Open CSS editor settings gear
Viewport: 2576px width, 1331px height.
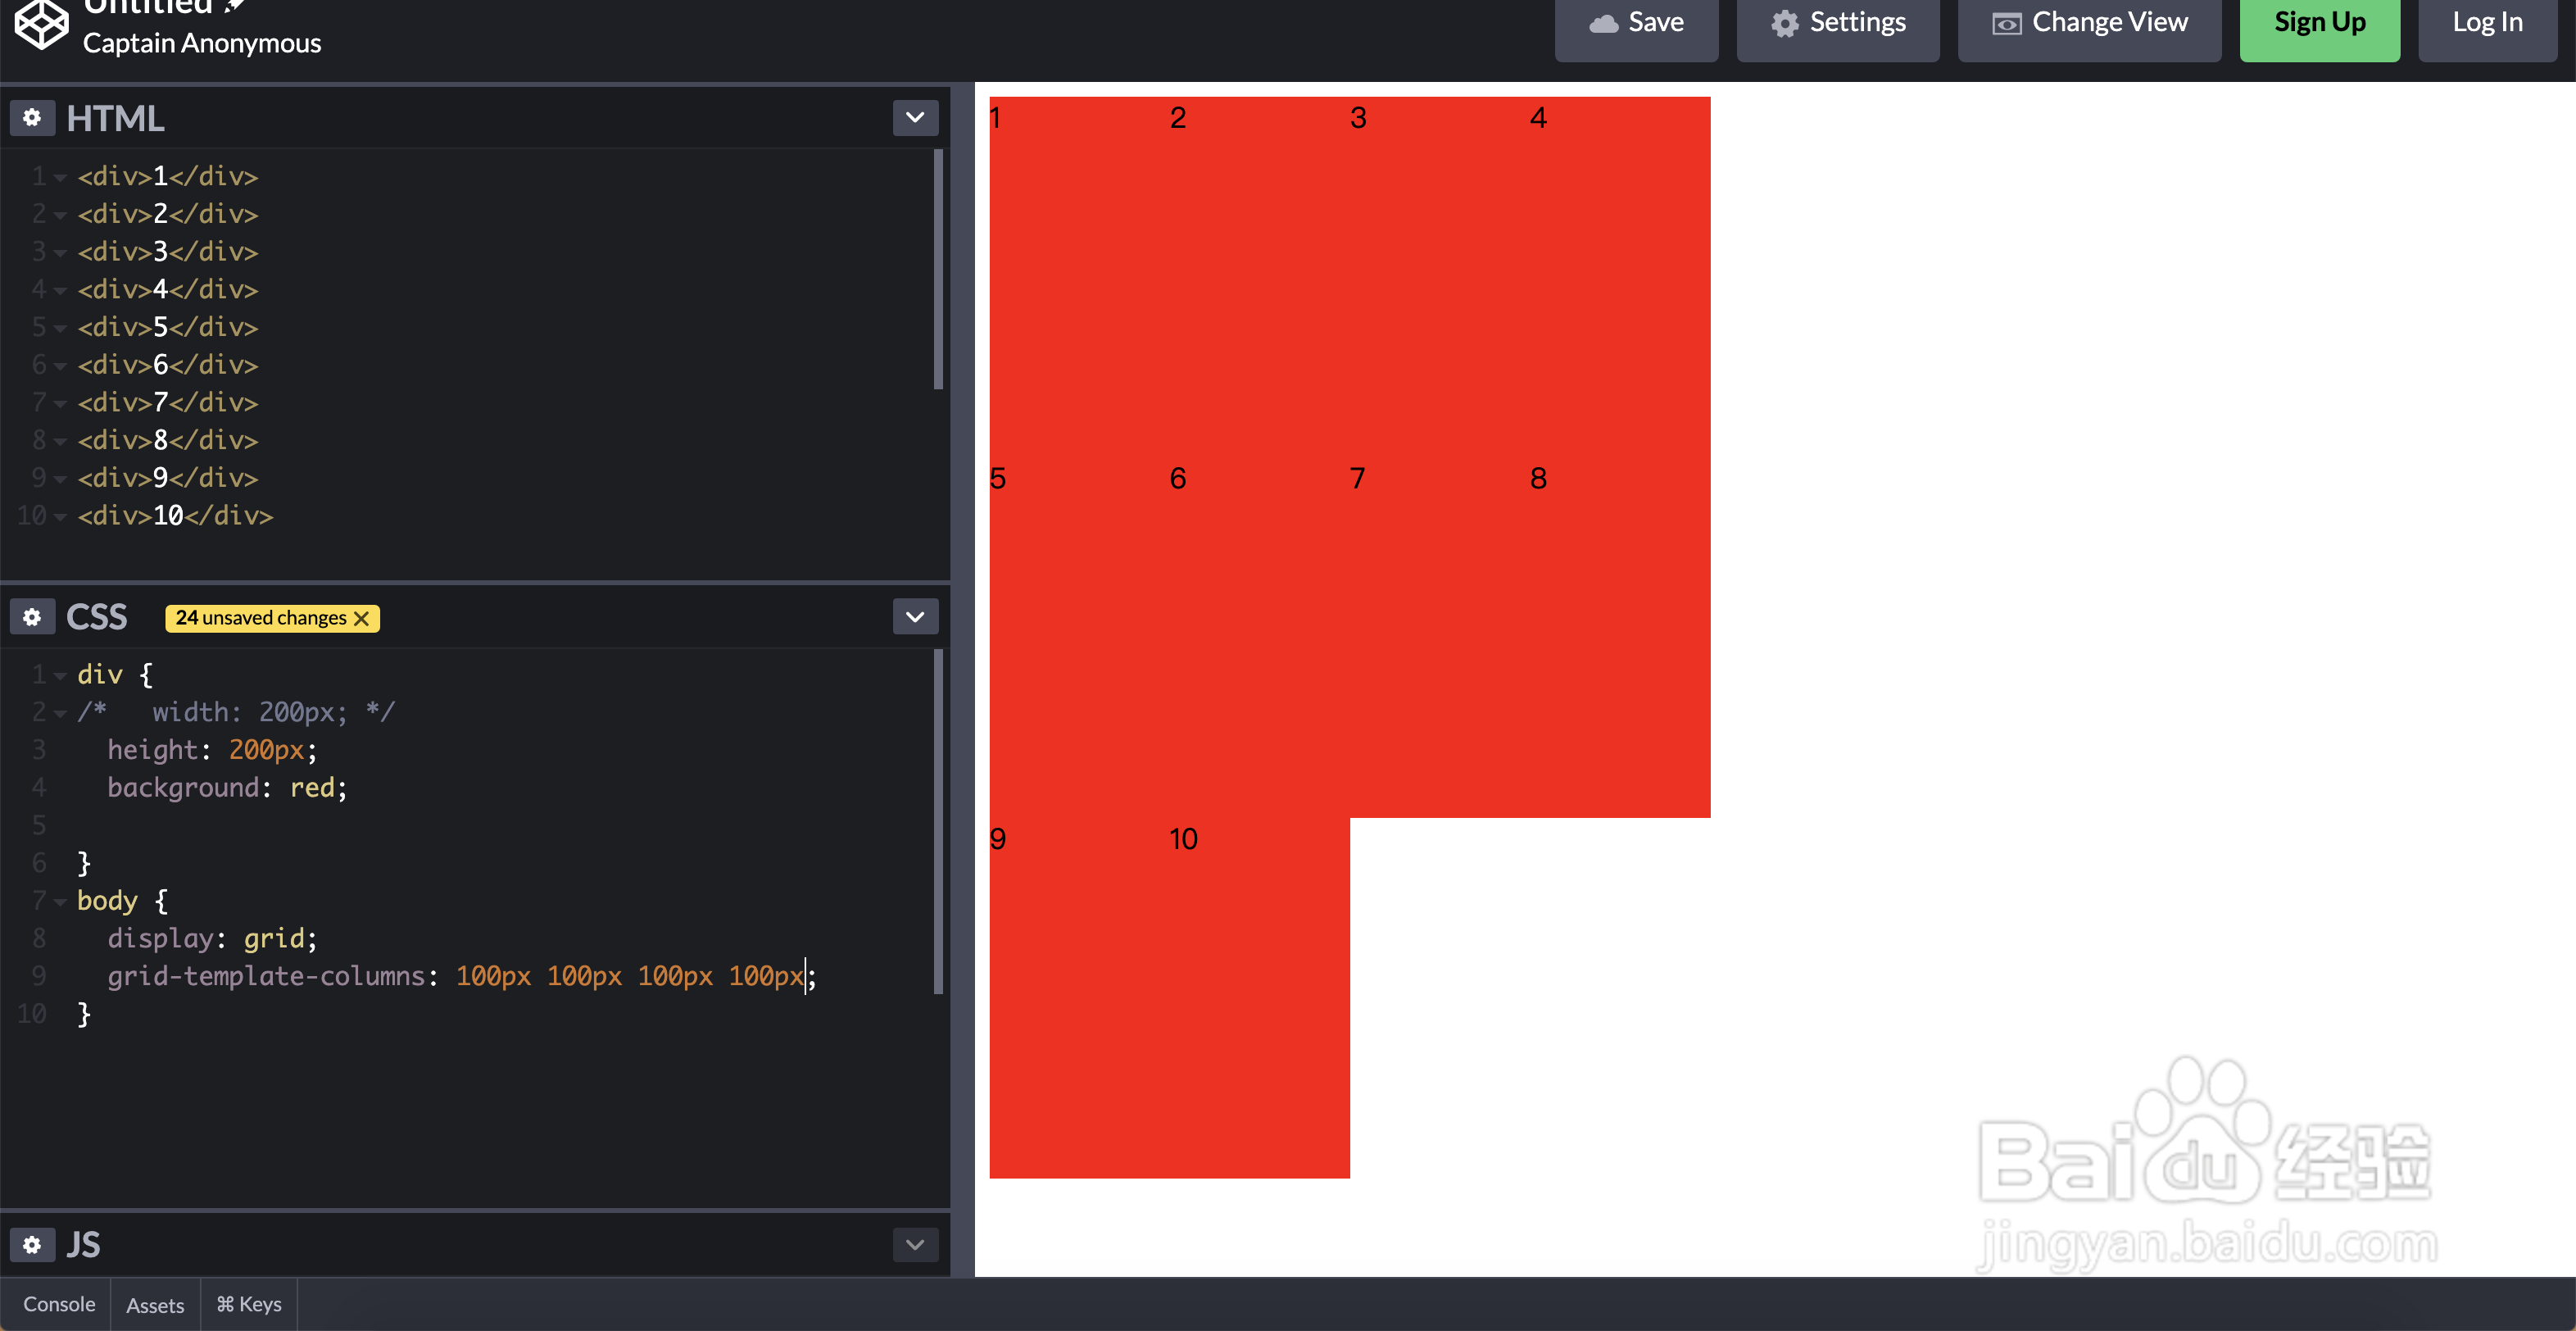click(x=32, y=617)
